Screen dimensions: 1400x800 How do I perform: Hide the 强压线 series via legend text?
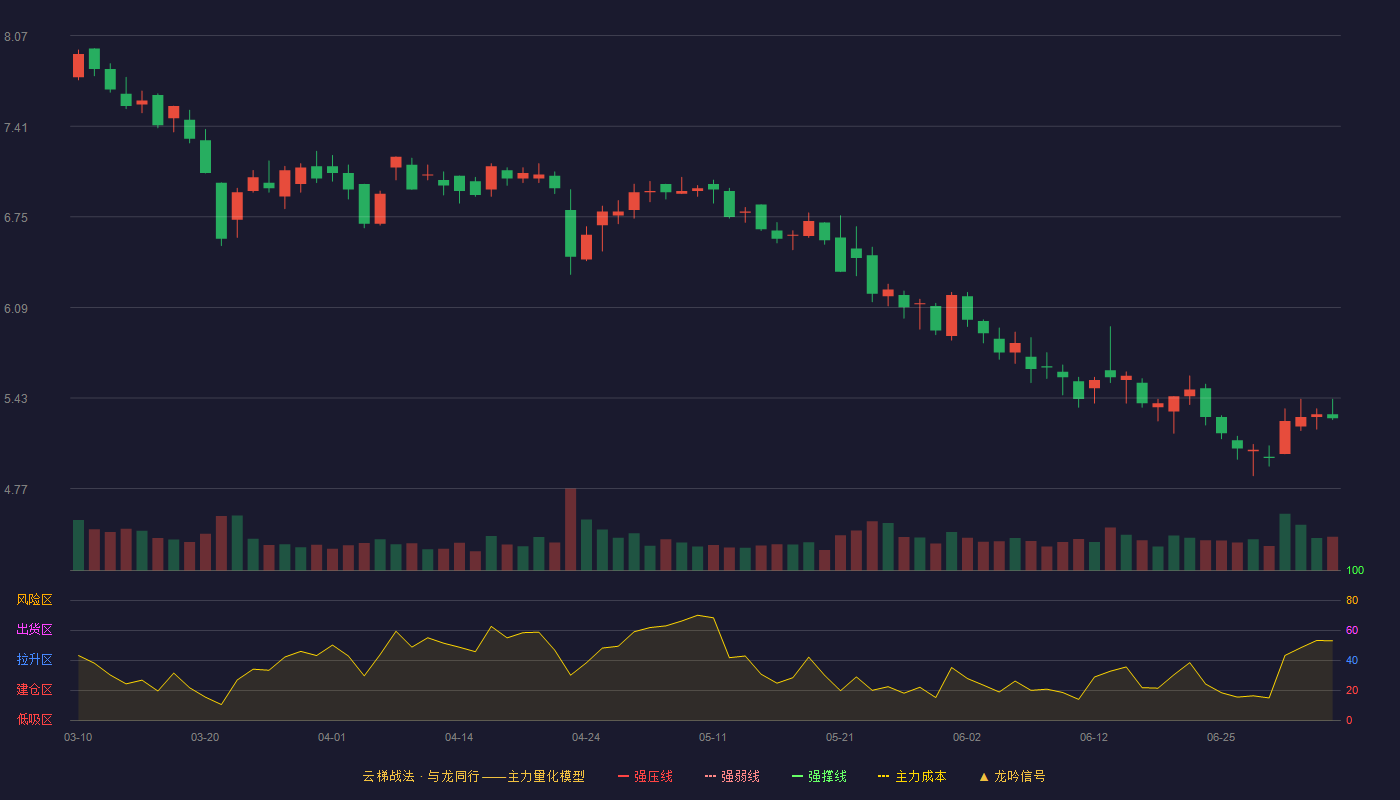click(x=653, y=776)
